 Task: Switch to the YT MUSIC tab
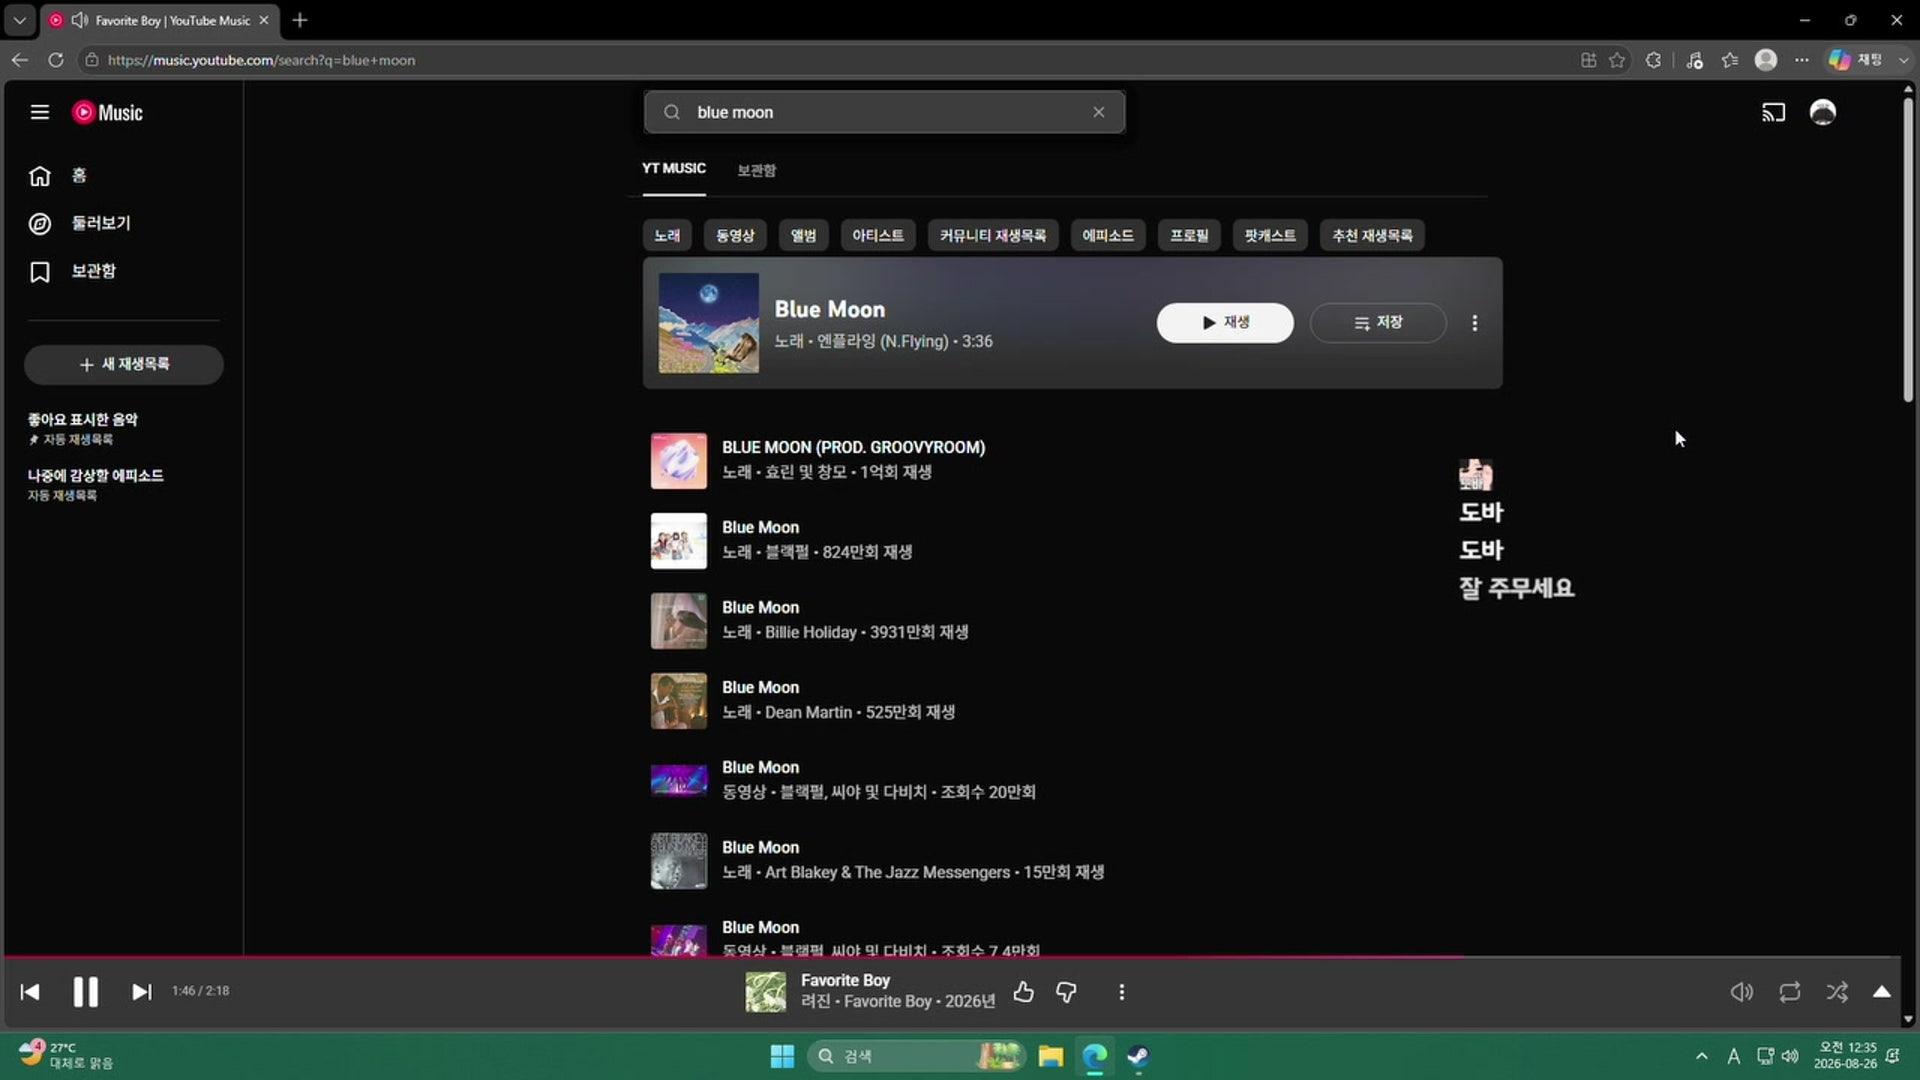coord(674,169)
